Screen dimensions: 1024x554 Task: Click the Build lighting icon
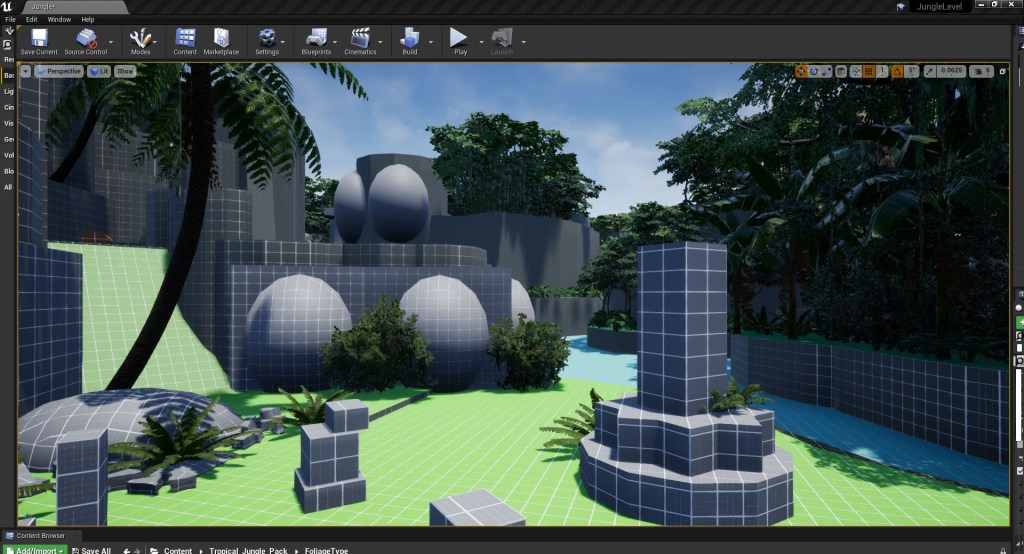409,38
